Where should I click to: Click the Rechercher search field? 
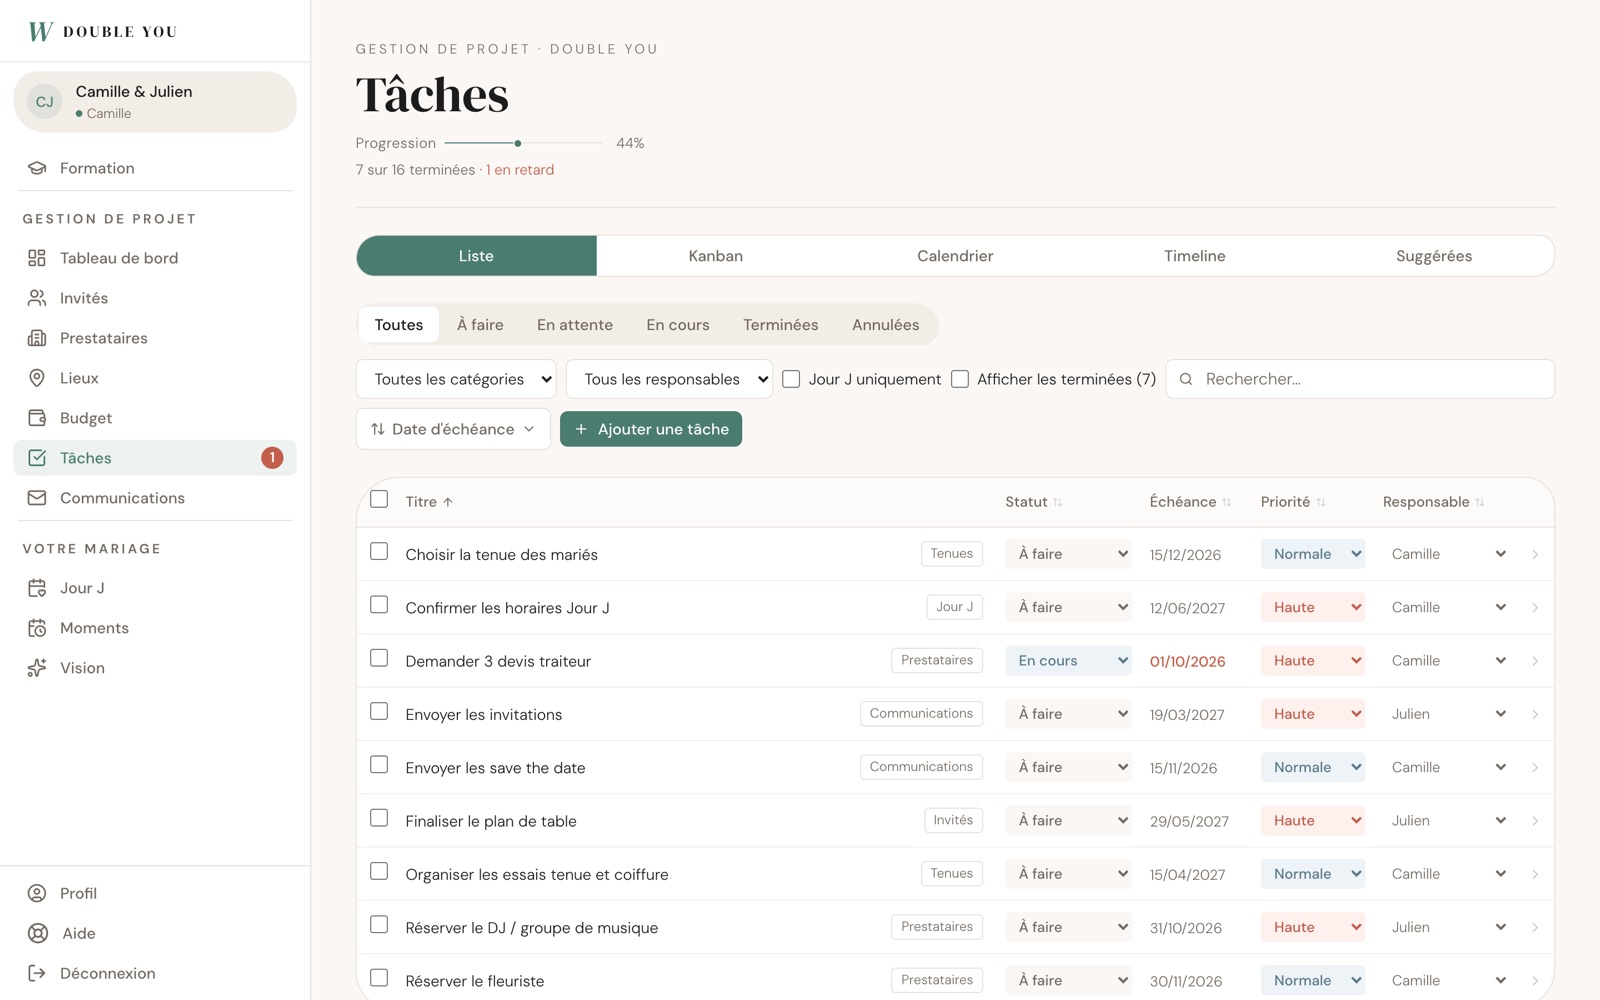(x=1360, y=379)
